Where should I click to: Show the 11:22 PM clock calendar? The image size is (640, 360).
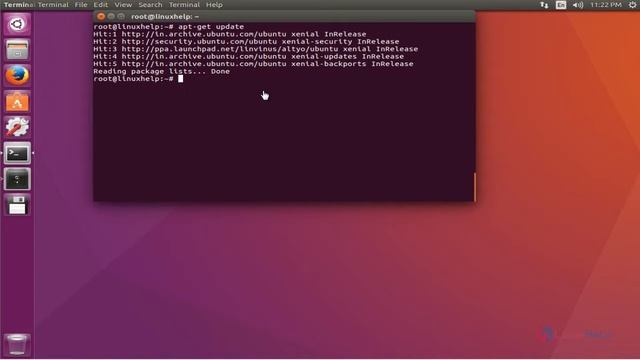606,5
